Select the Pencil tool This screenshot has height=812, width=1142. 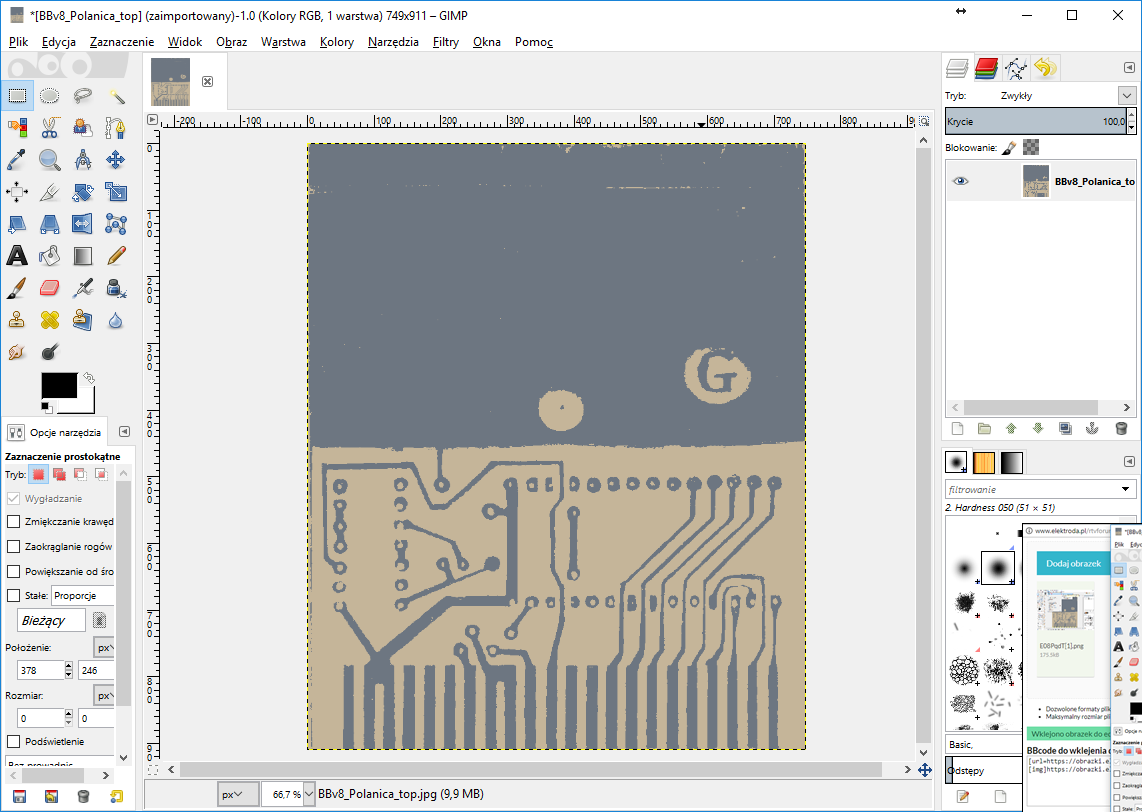116,256
